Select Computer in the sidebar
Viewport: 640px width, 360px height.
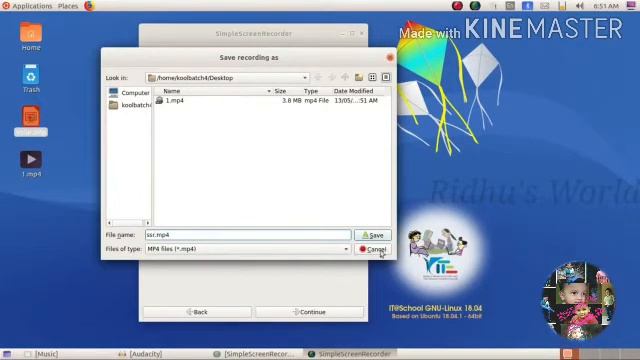pos(129,93)
